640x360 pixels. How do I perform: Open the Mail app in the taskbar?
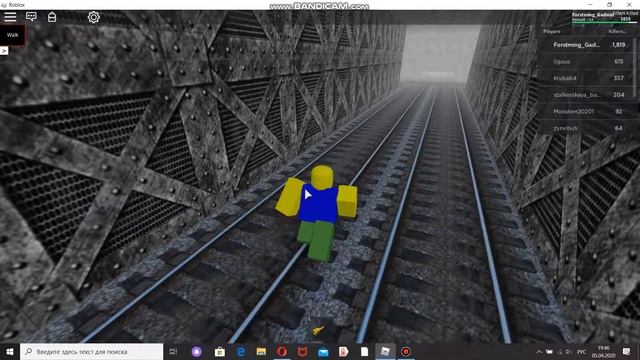[323, 351]
